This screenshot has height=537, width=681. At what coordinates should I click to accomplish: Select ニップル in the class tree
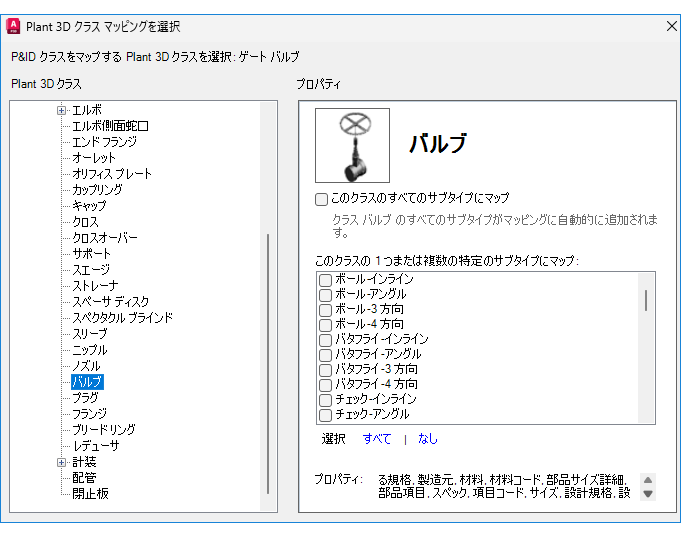pyautogui.click(x=89, y=350)
